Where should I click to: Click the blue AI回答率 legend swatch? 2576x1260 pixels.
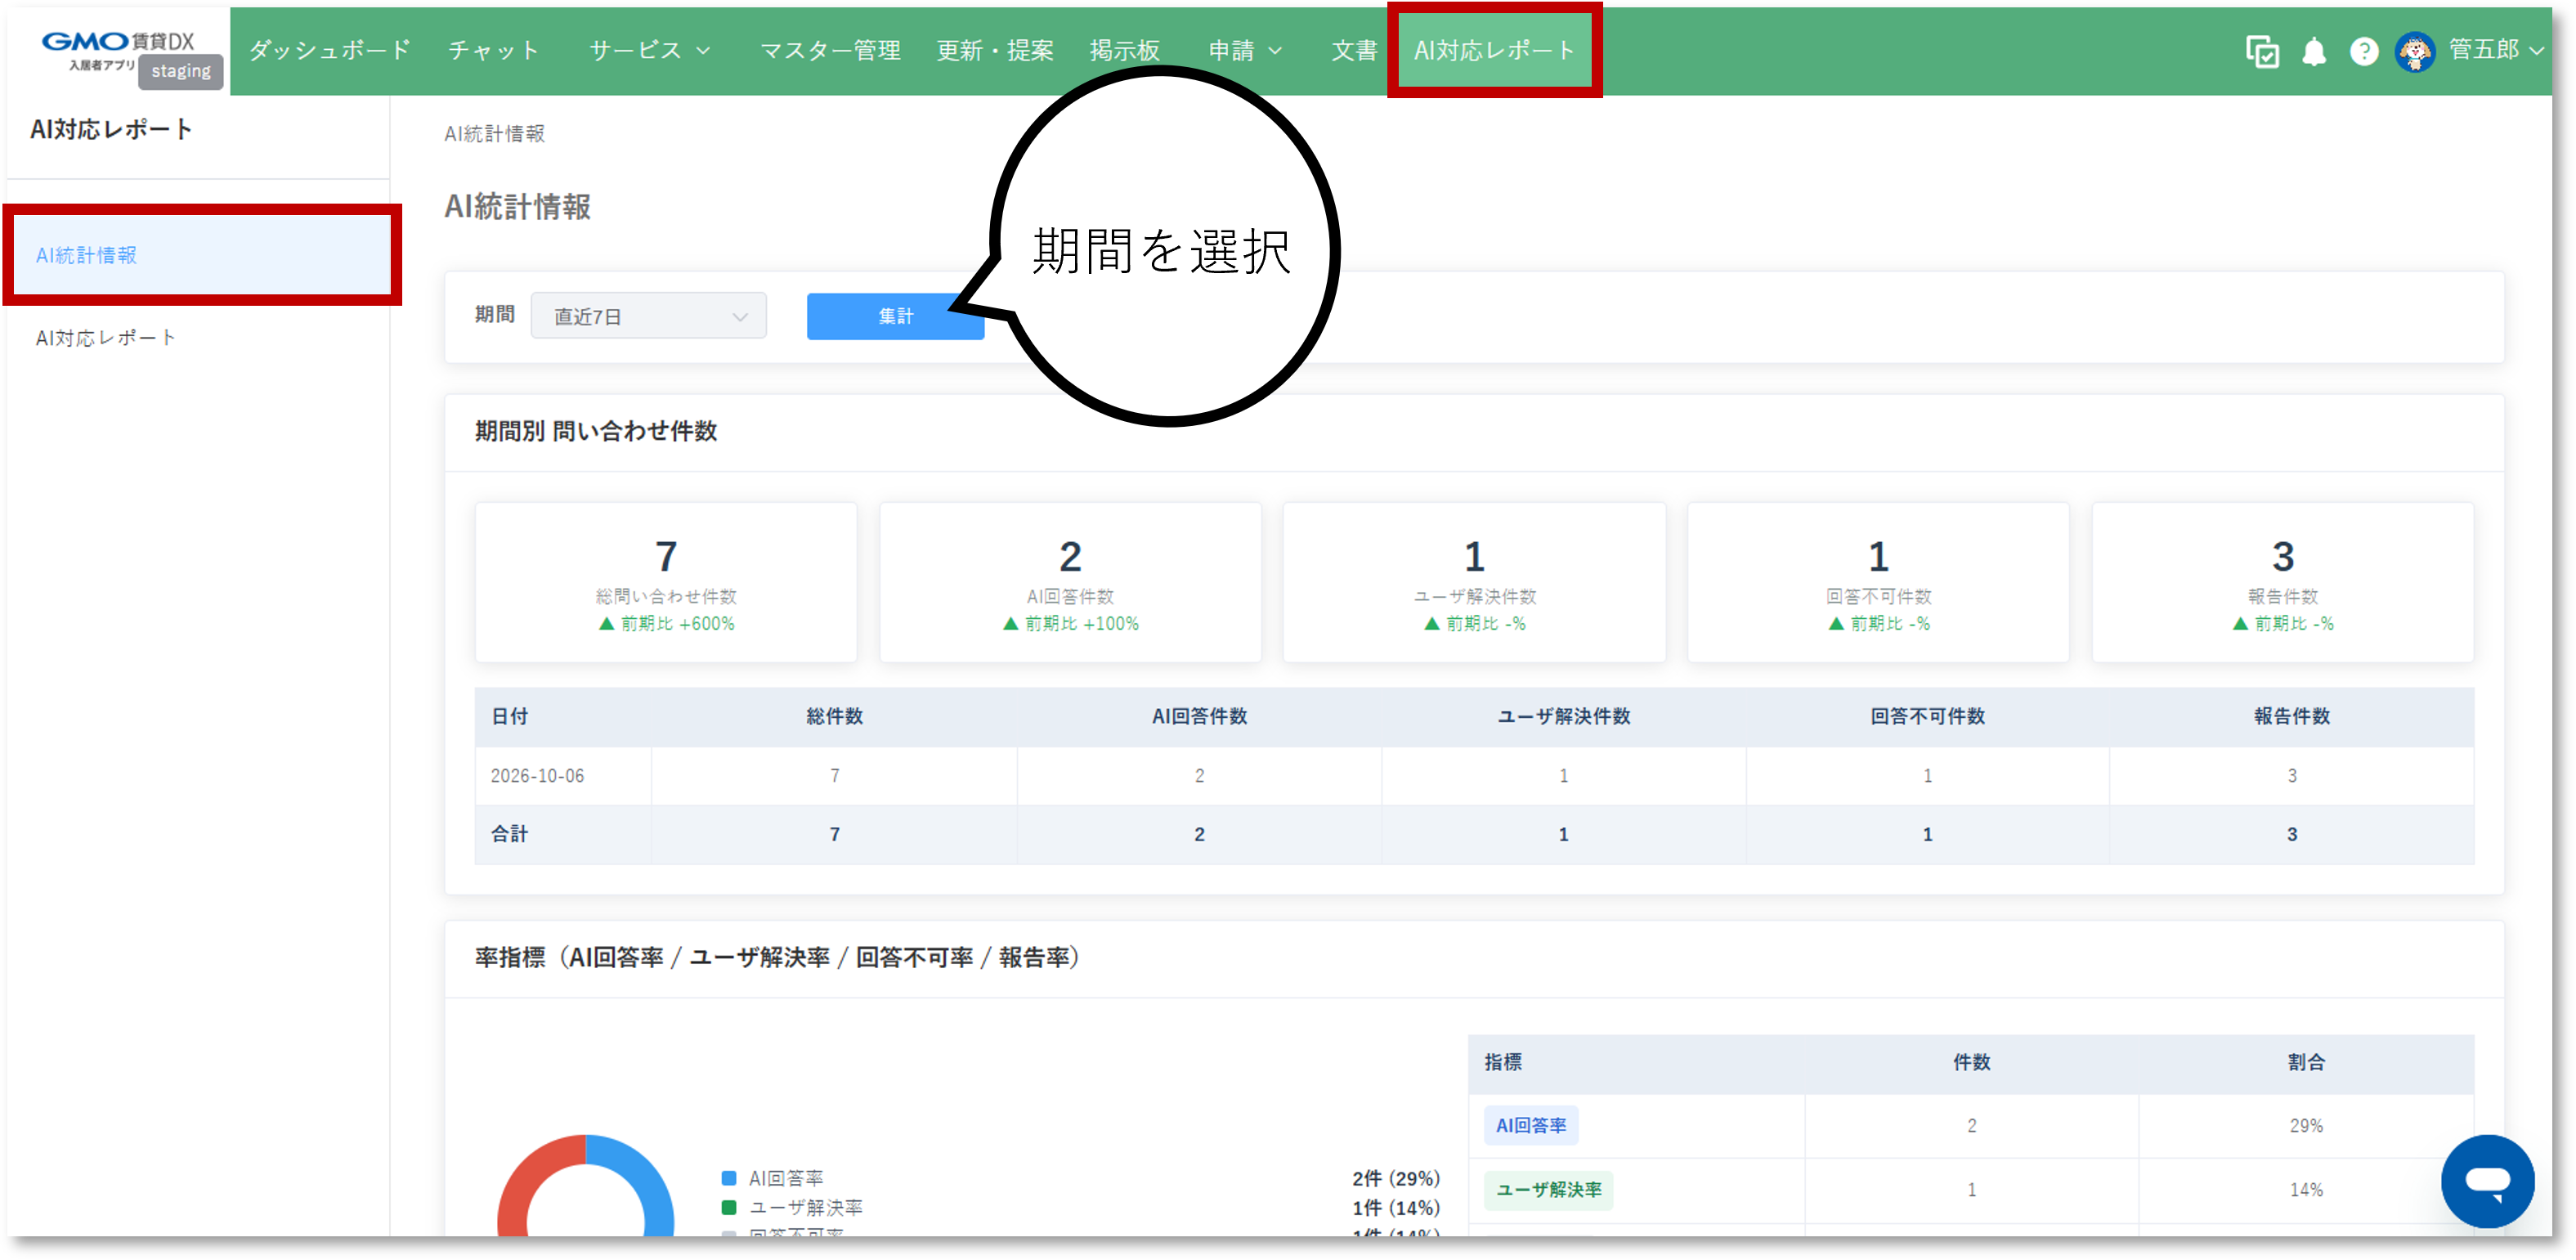point(729,1178)
